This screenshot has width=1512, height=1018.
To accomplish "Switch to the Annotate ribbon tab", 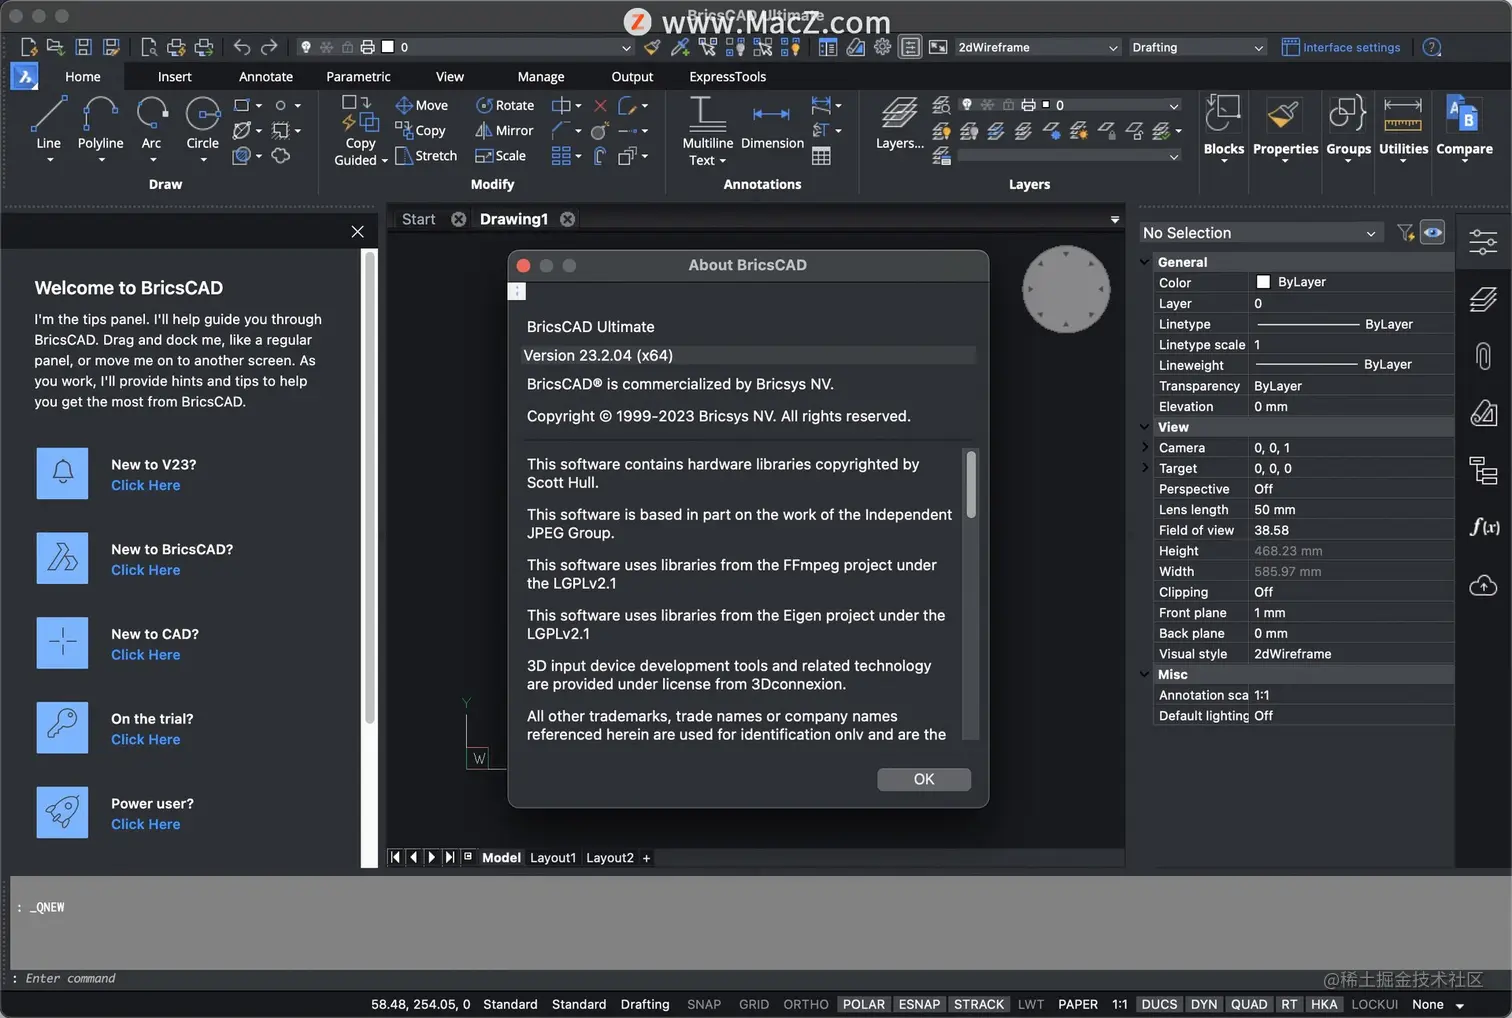I will 266,76.
